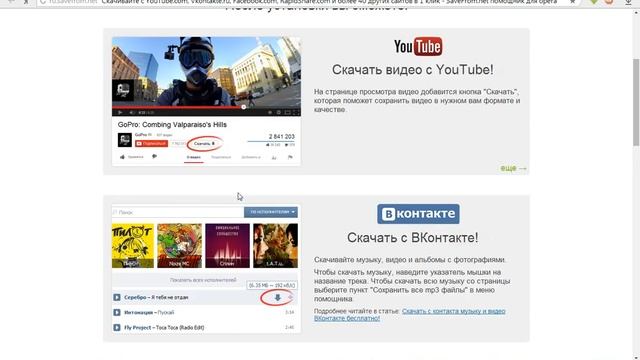Click the track name 'Серебро – Я тебя не отдам'
640x360 pixels.
tap(156, 298)
